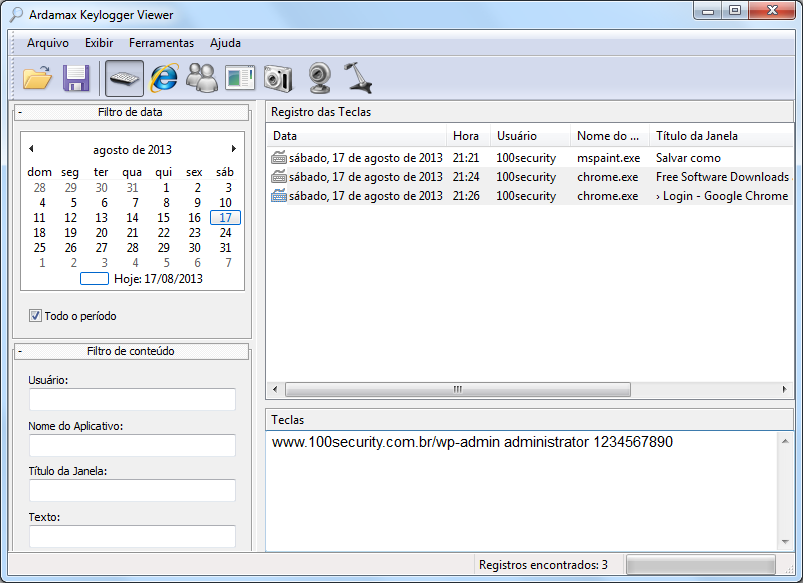This screenshot has height=583, width=803.
Task: Click keyboard icon of 21:26 Login row
Action: [x=279, y=196]
